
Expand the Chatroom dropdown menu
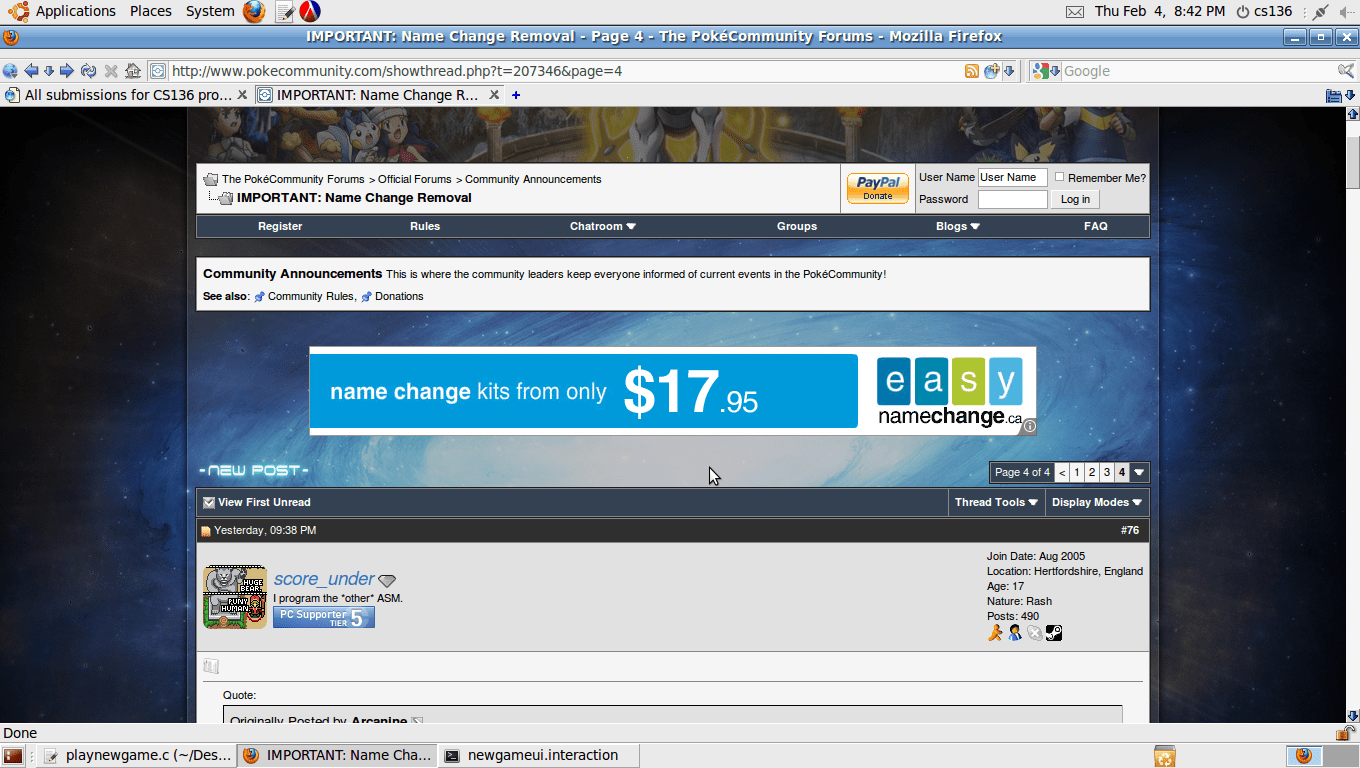(603, 226)
